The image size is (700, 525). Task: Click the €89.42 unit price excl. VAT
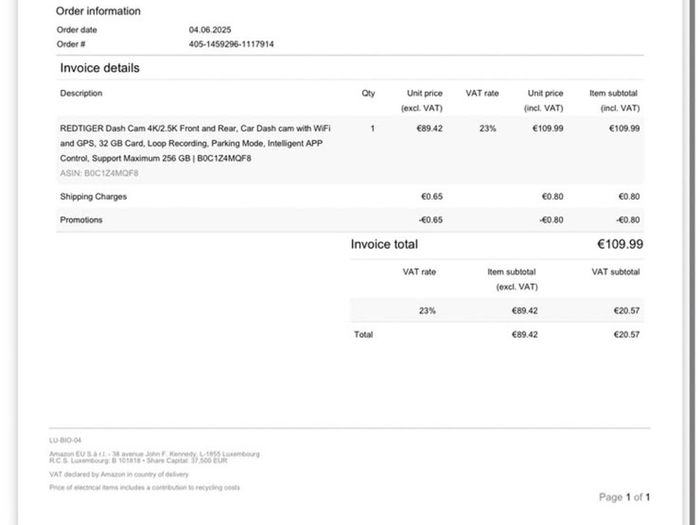click(429, 129)
